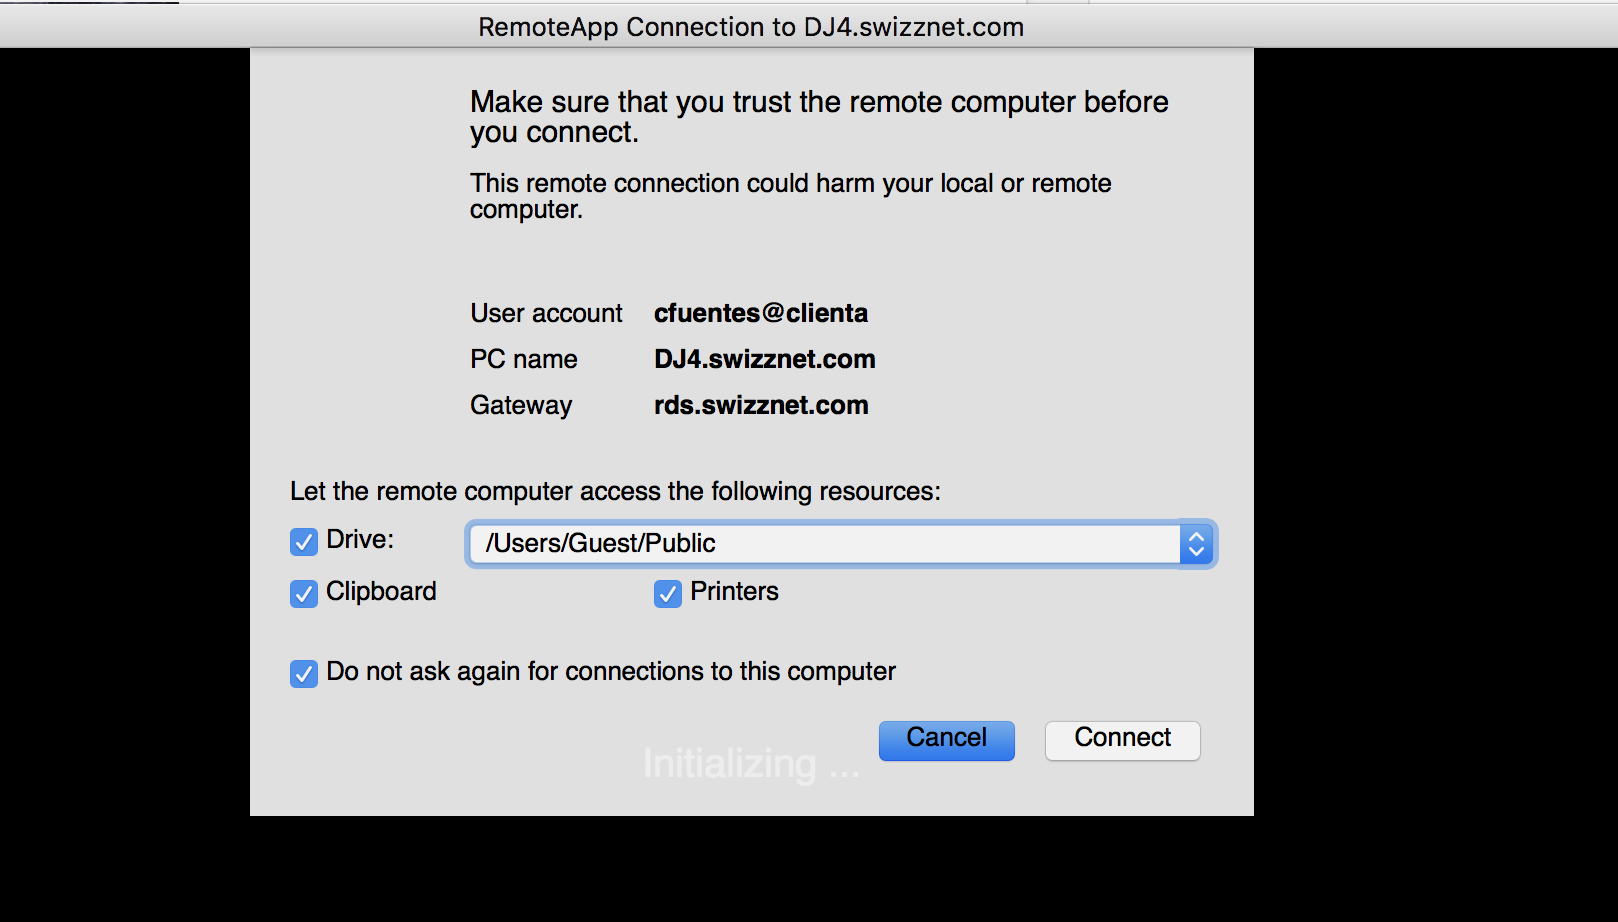Click the "Make sure that you trust" heading
Viewport: 1618px width, 922px height.
point(819,116)
